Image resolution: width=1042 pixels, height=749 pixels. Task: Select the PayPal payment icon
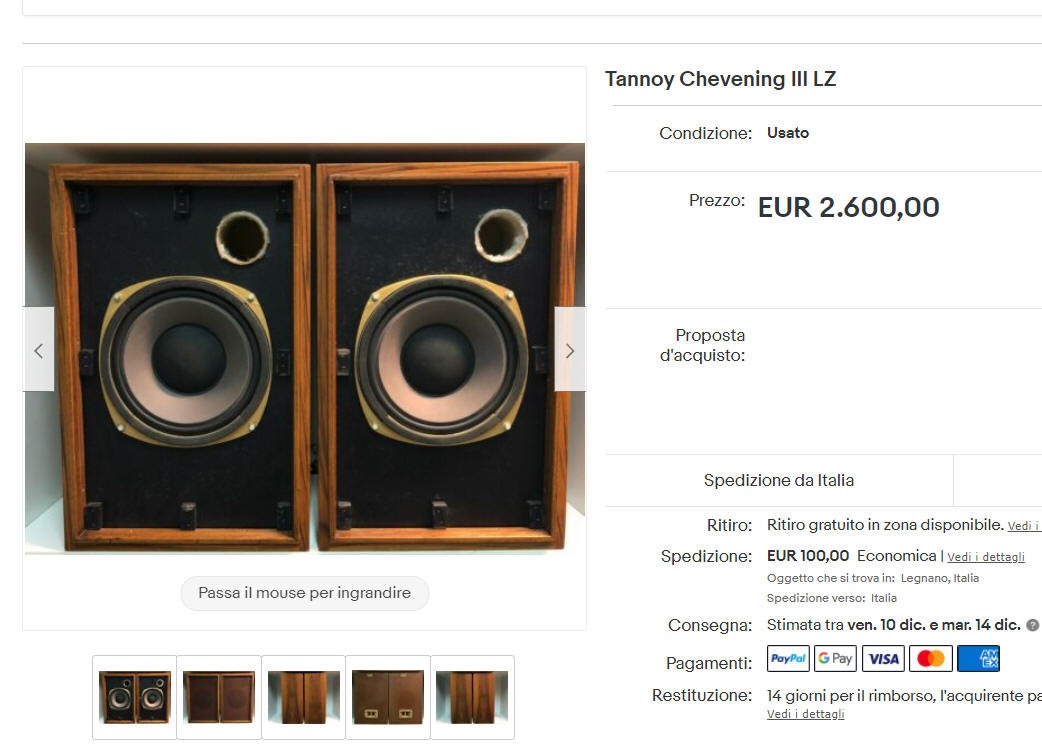tap(788, 659)
